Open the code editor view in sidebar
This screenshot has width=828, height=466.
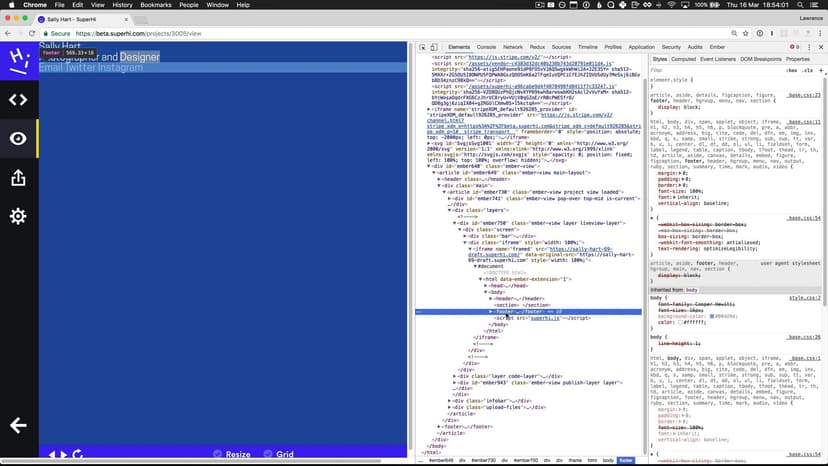pos(18,99)
